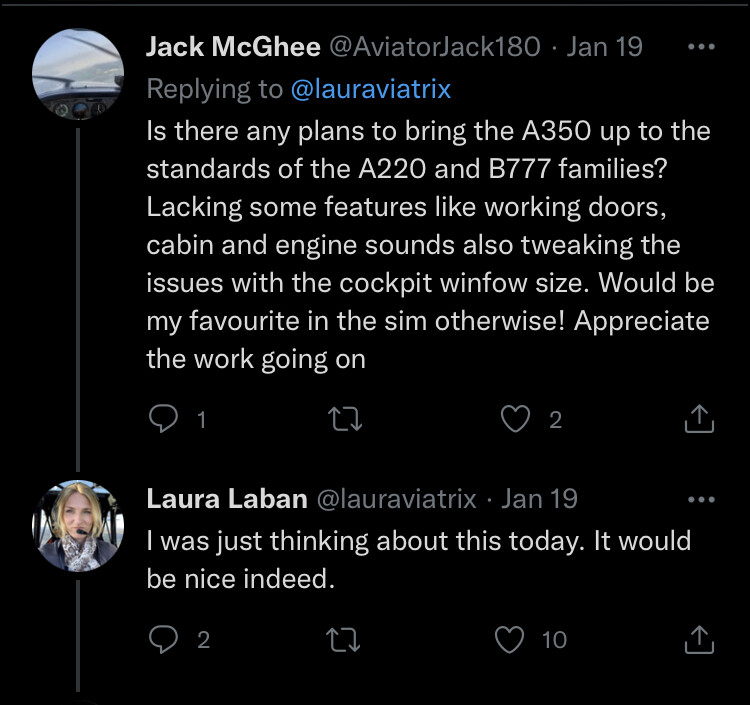The height and width of the screenshot is (705, 750).
Task: Reply to Laura Laban's tweet
Action: tap(162, 639)
